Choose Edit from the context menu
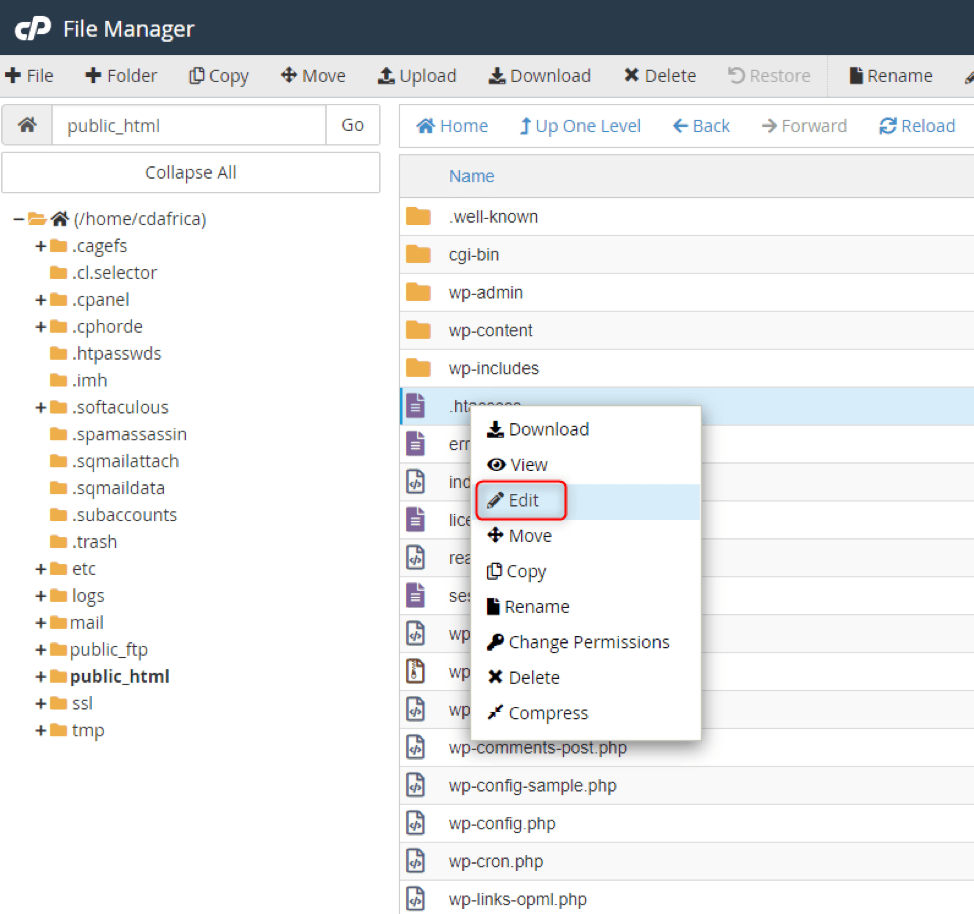The width and height of the screenshot is (974, 914). coord(586,501)
